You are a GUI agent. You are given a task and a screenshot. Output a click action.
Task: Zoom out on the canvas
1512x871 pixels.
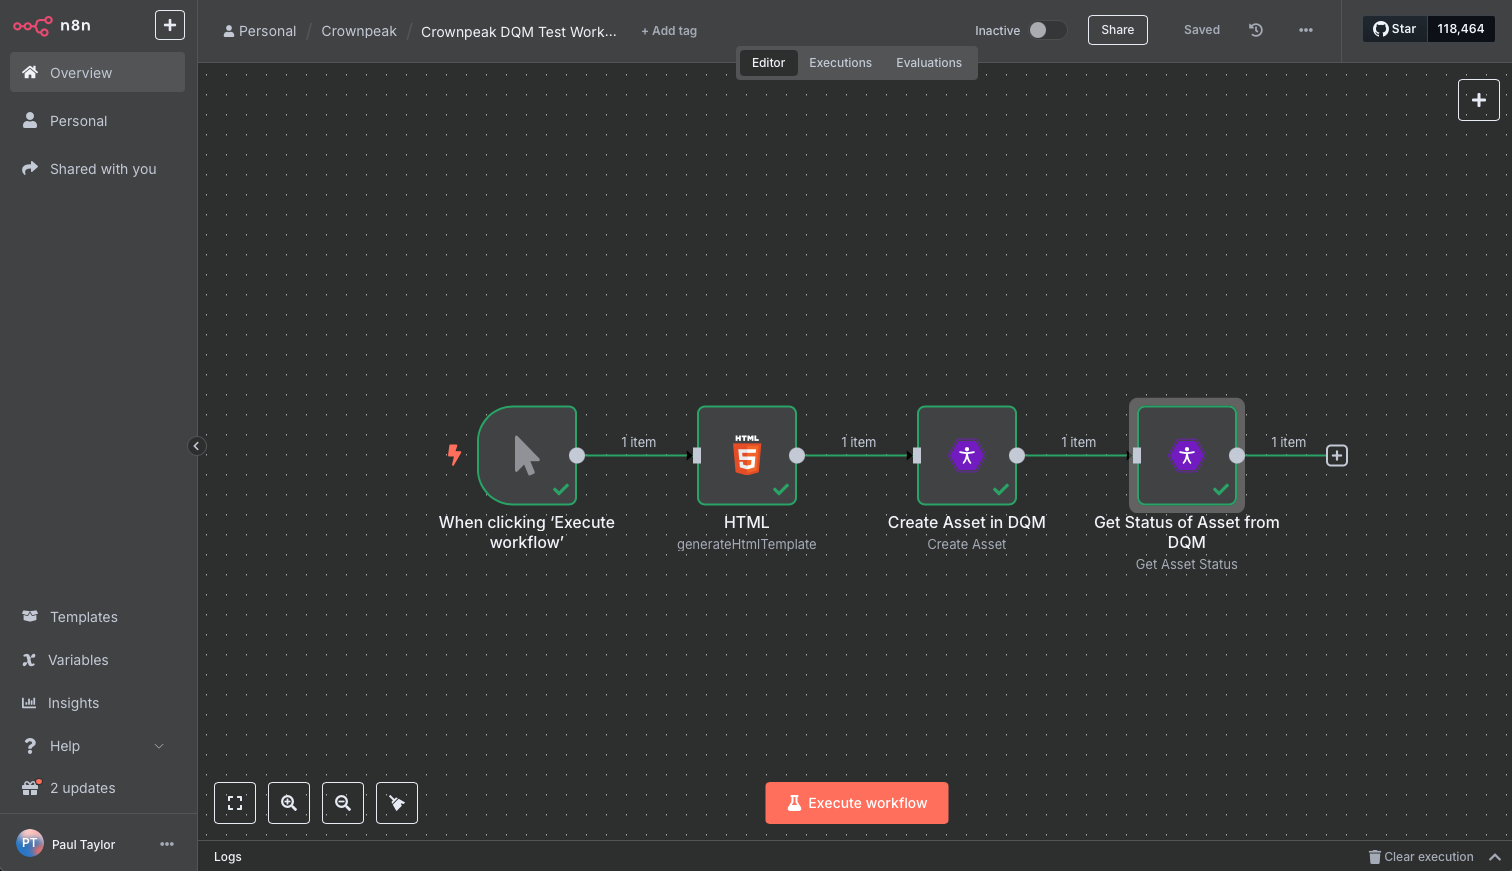click(343, 803)
